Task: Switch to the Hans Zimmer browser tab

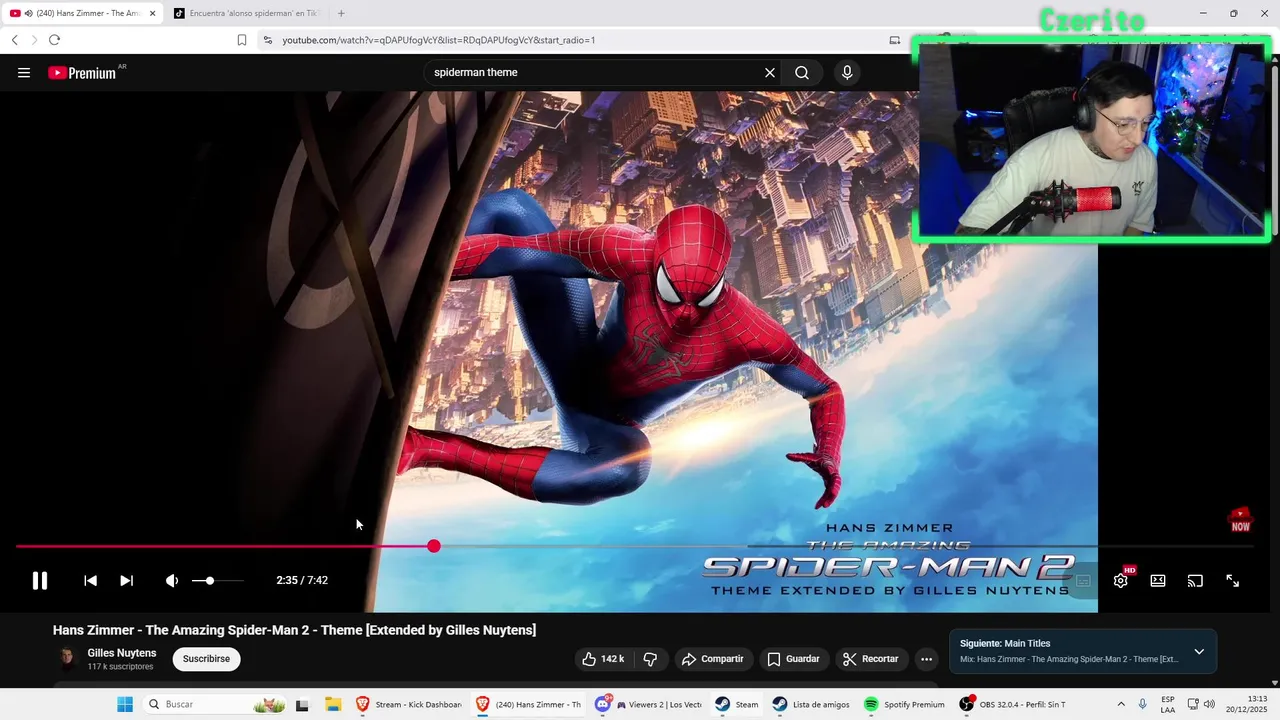Action: (82, 13)
